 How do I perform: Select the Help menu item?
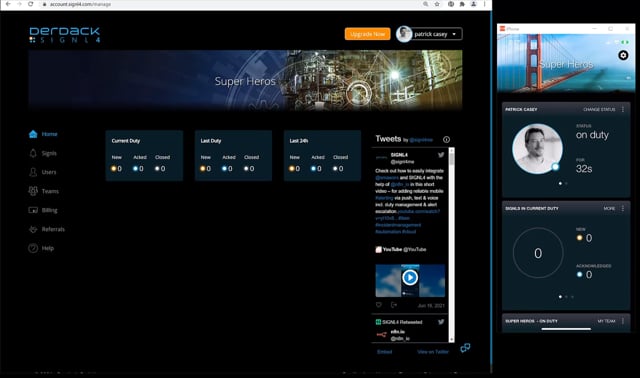47,248
